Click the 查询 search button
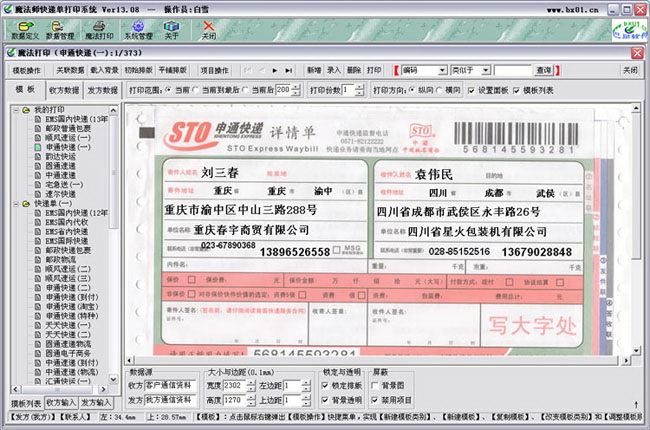This screenshot has height=430, width=650. point(544,70)
